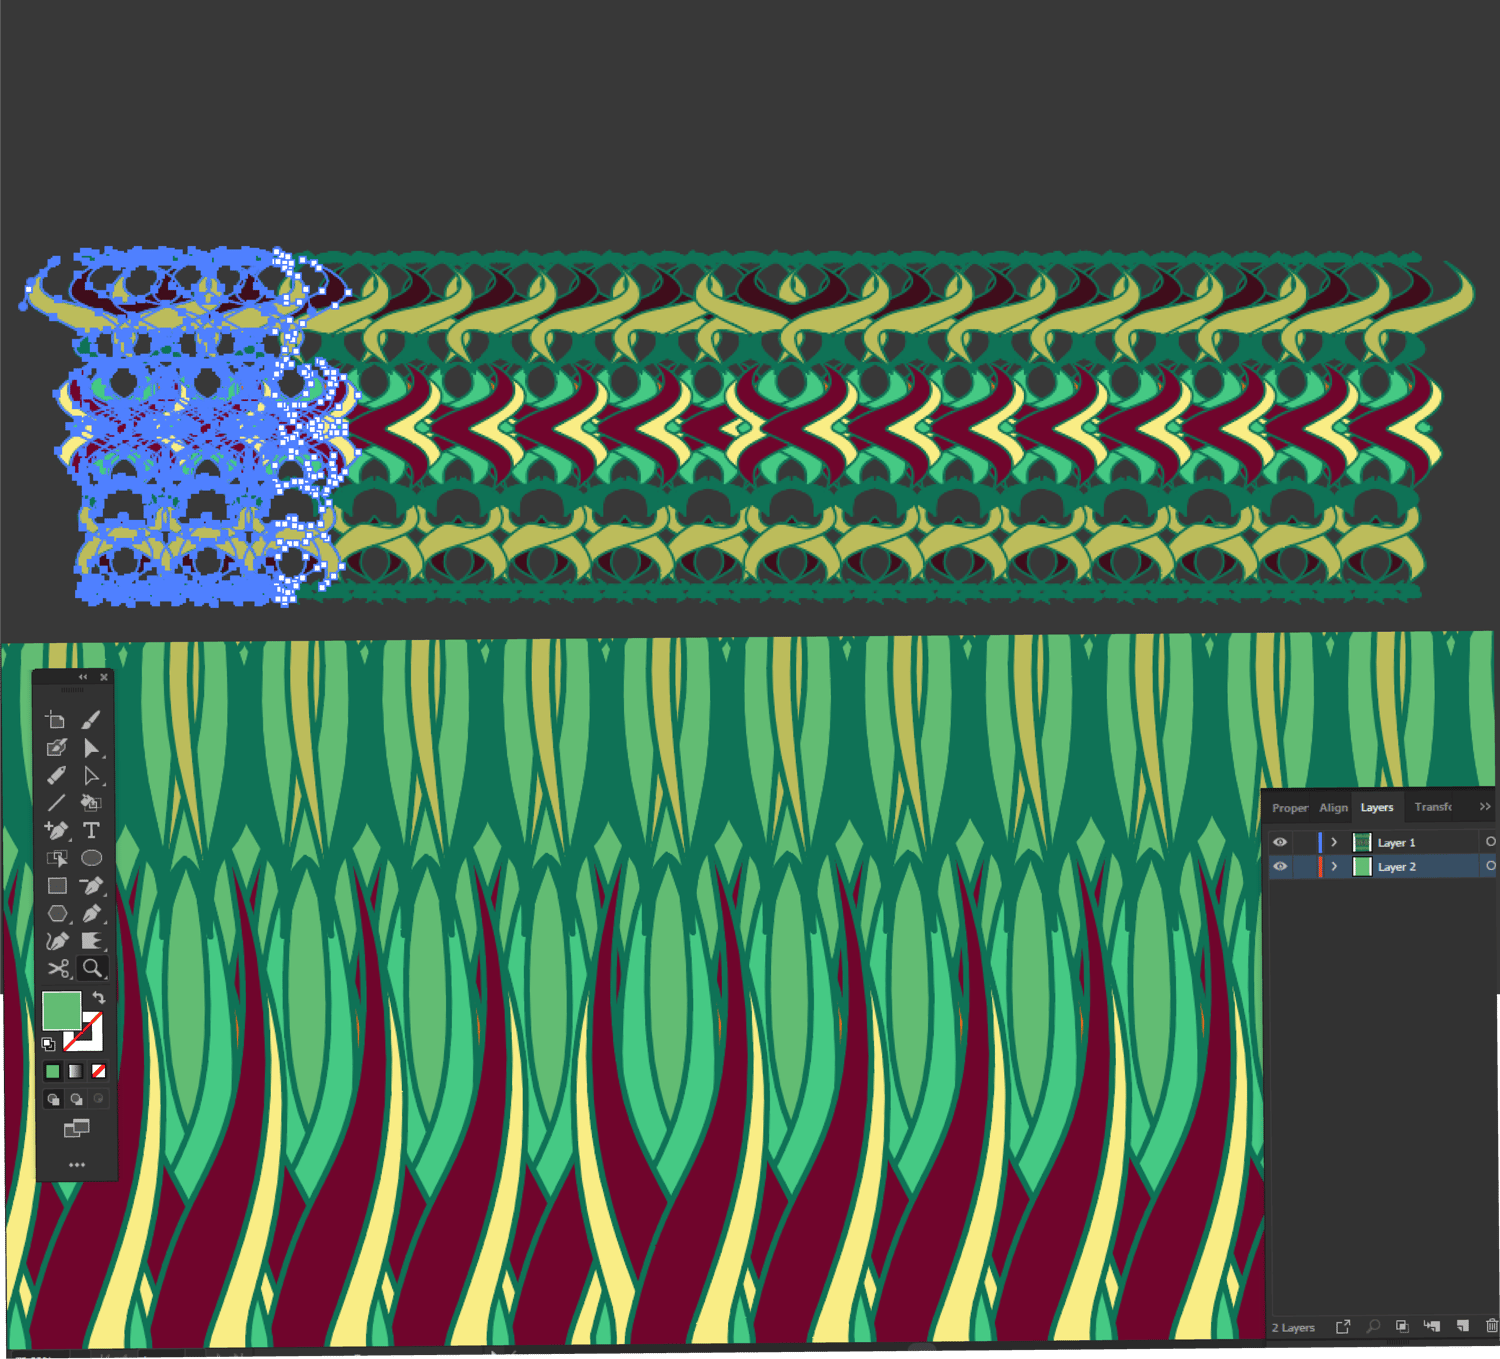
Task: Enable Draw Behind mode
Action: pos(76,1099)
